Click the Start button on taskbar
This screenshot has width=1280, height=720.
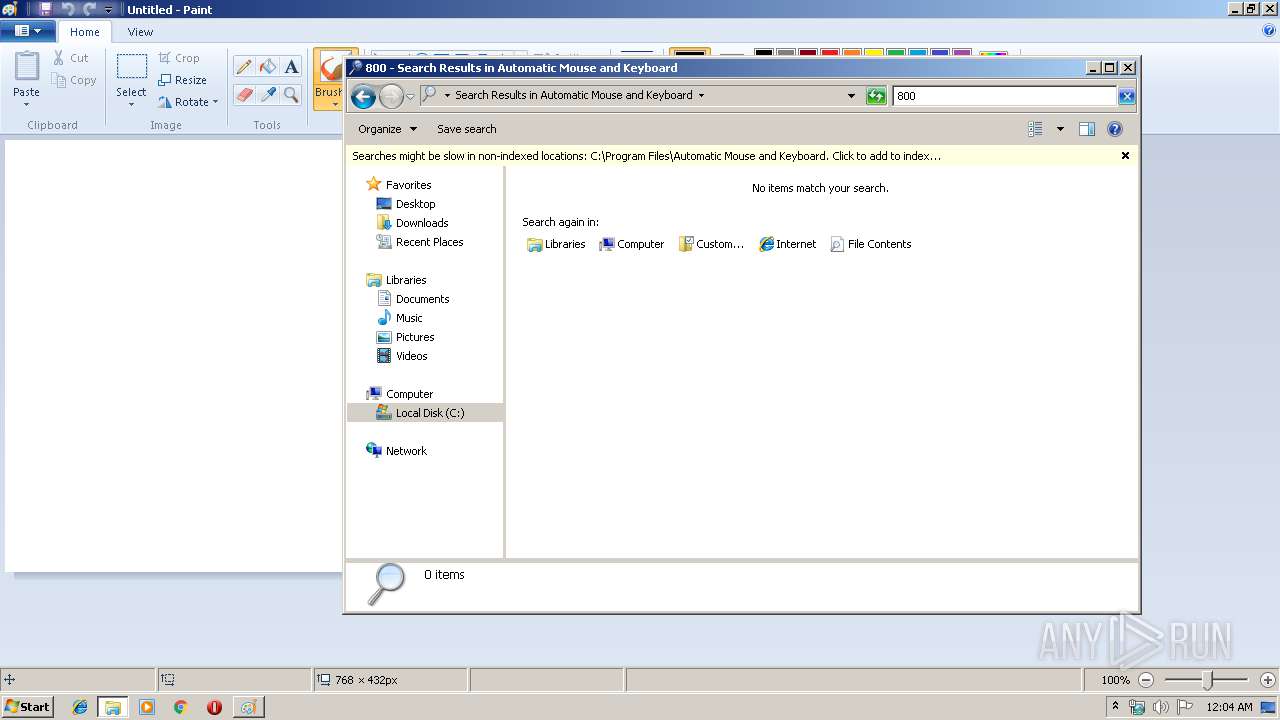click(27, 706)
